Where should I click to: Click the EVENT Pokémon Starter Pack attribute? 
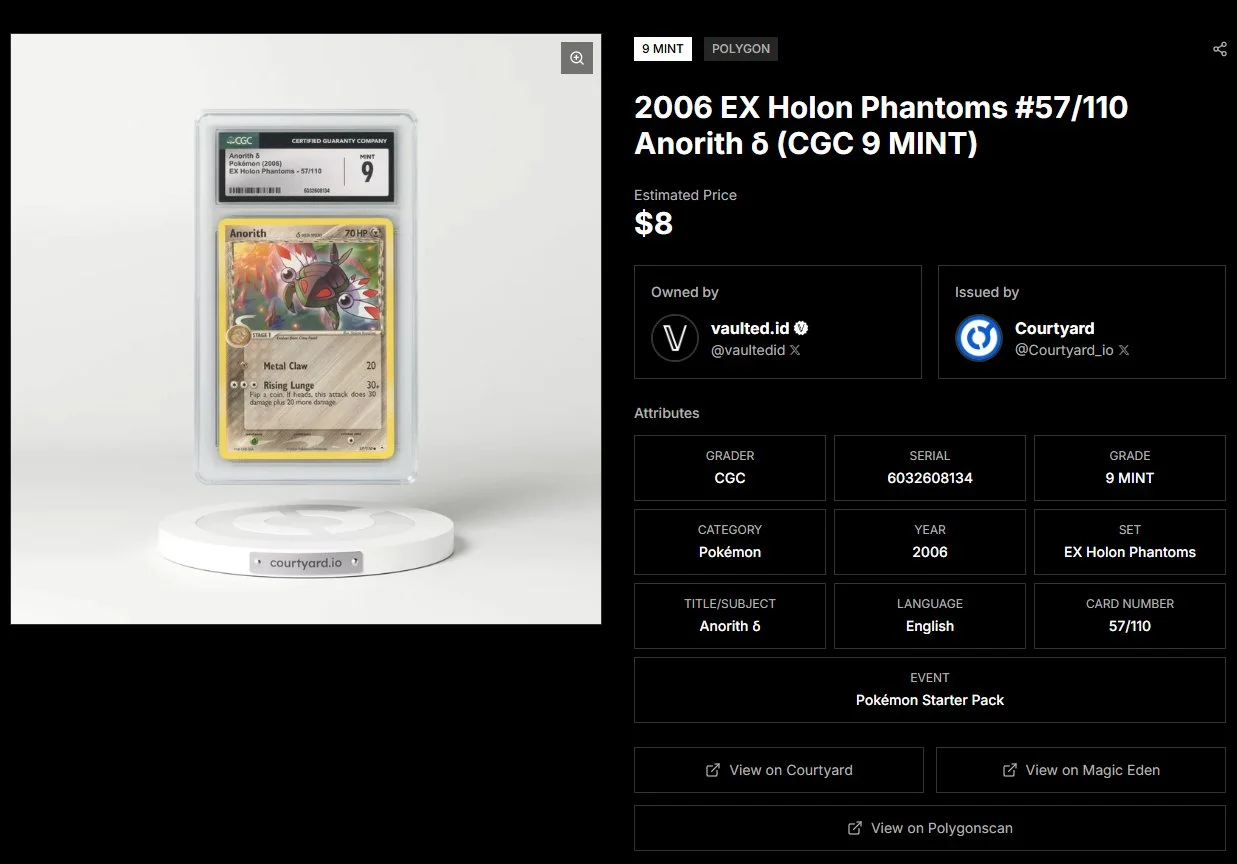(930, 690)
